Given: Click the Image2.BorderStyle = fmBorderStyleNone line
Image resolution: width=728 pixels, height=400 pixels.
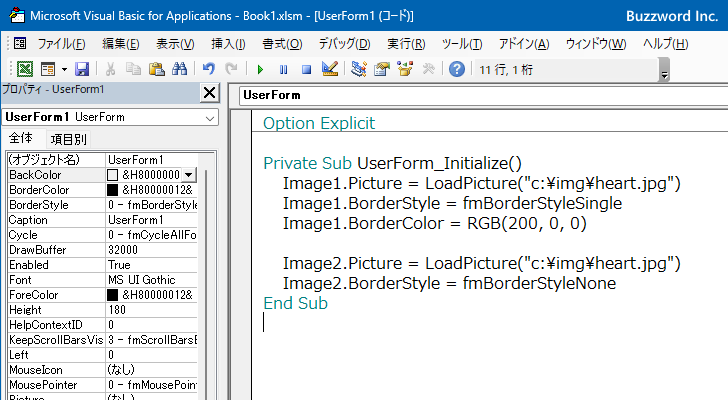Looking at the screenshot, I should pos(449,283).
